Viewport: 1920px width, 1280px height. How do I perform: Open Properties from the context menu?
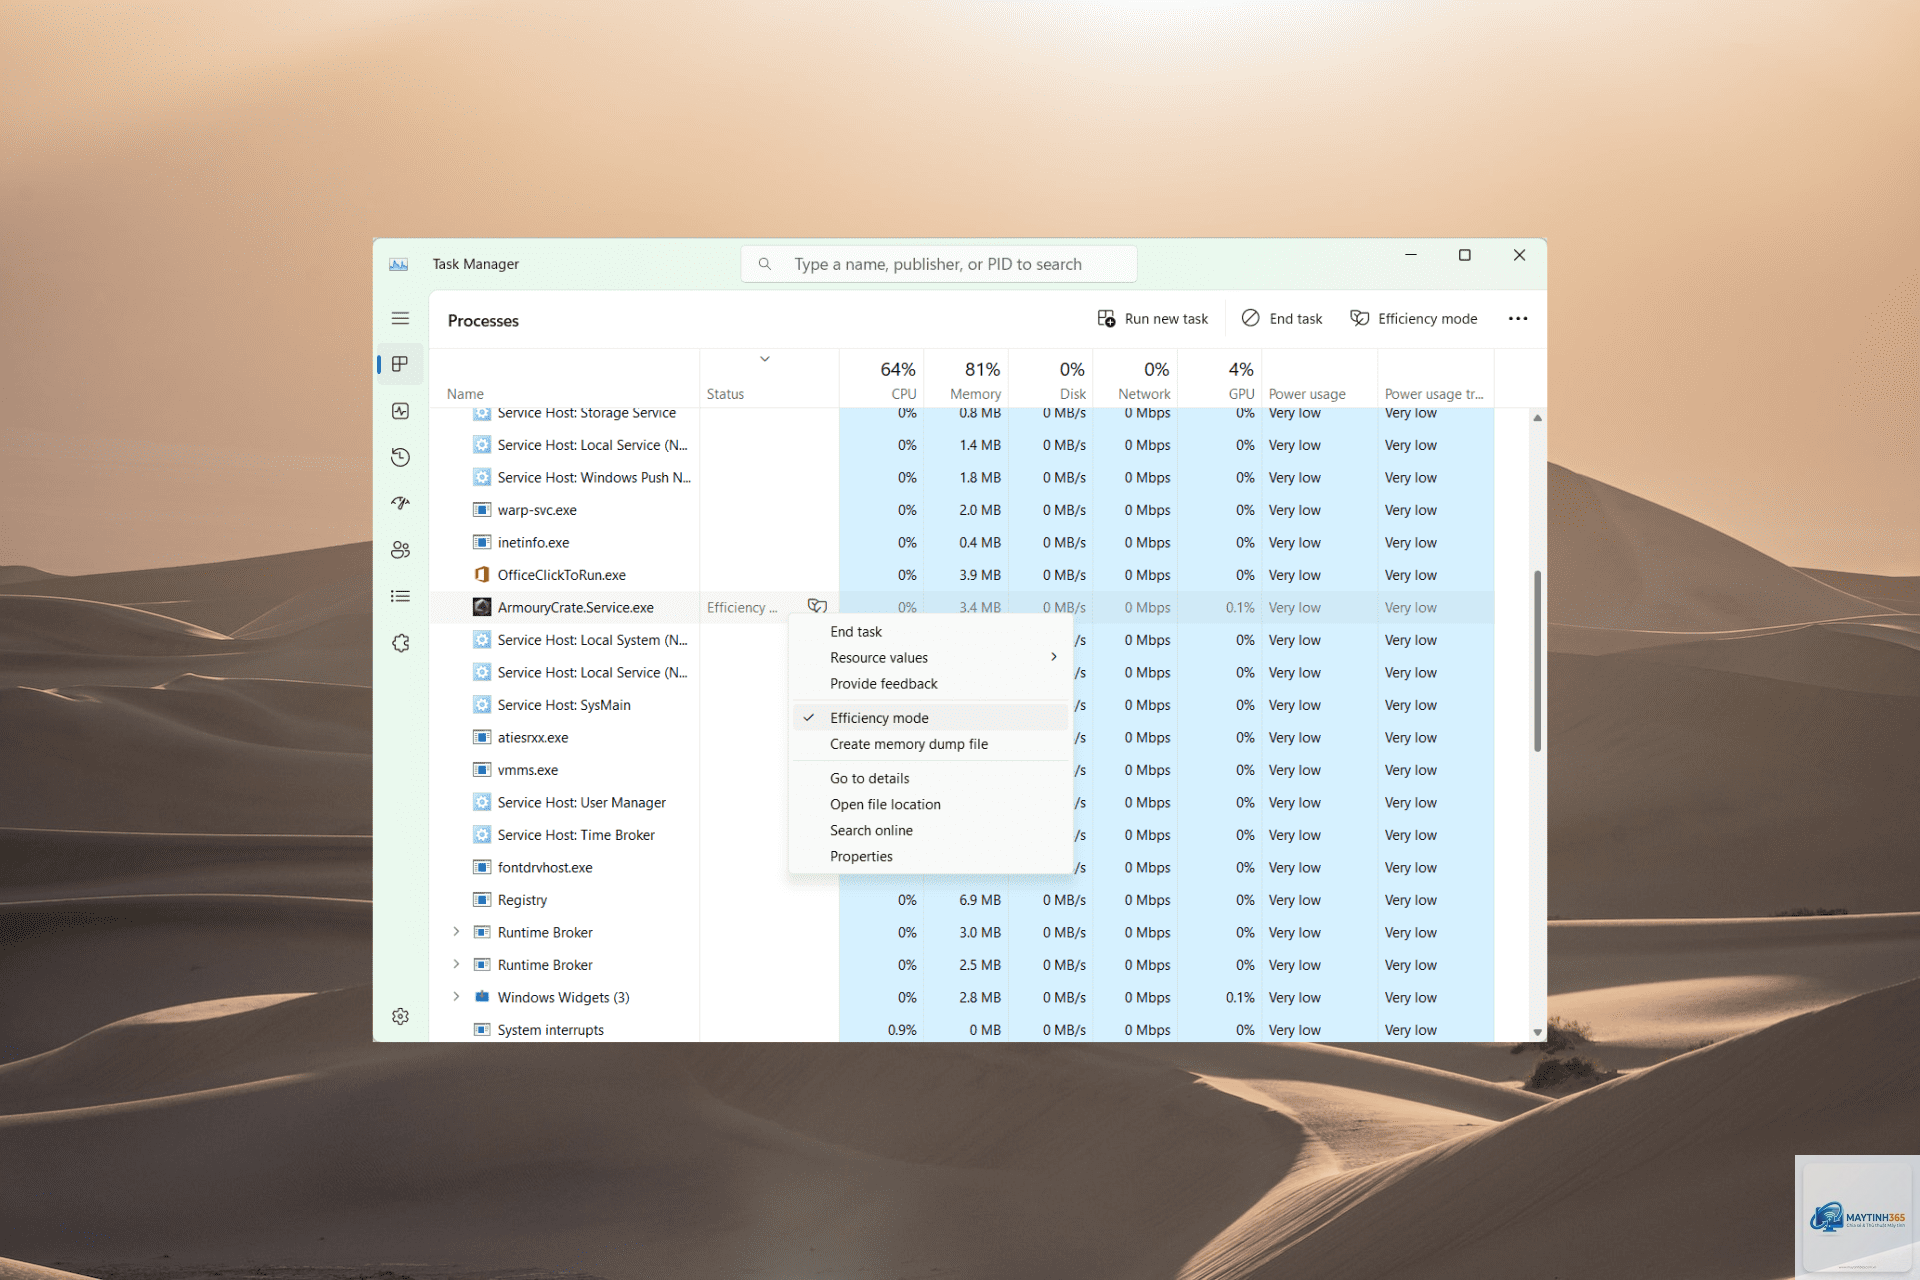click(x=930, y=856)
